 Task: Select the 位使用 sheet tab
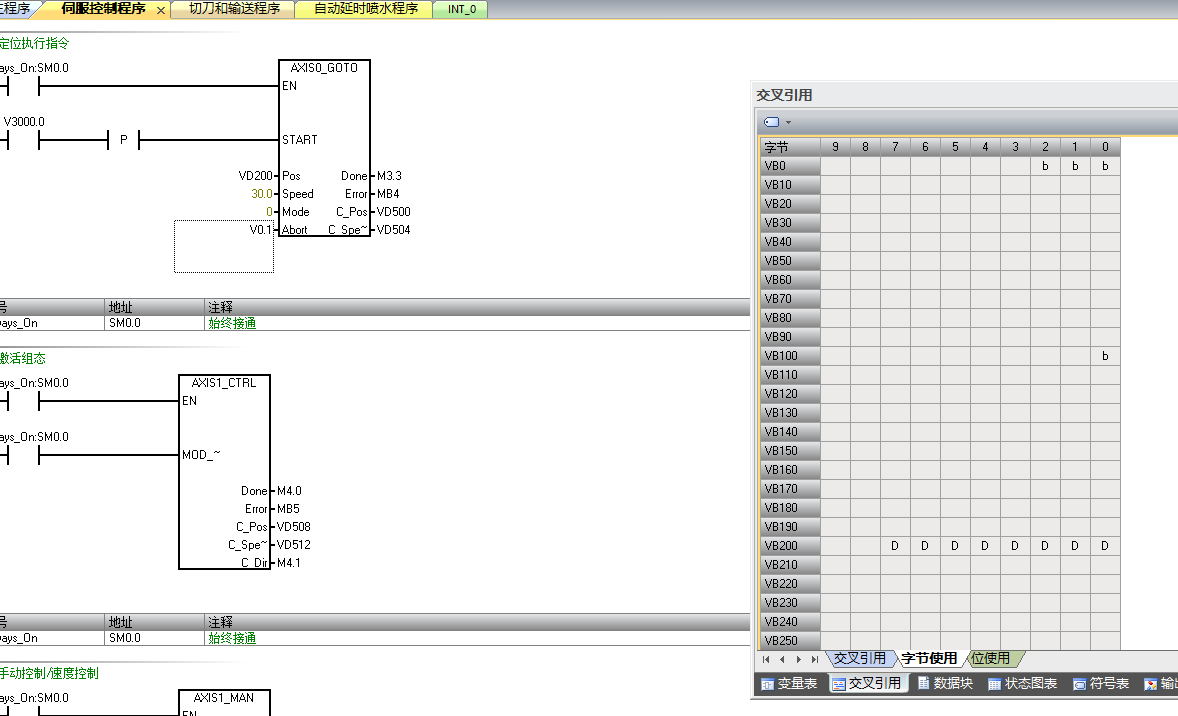[x=991, y=658]
